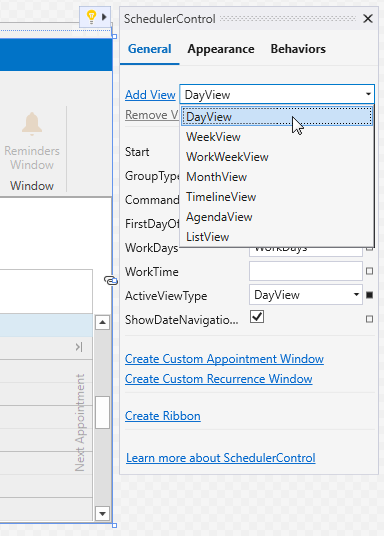This screenshot has height=536, width=384.
Task: Click the scheduler vertical scrollbar thumb
Action: pyautogui.click(x=102, y=413)
